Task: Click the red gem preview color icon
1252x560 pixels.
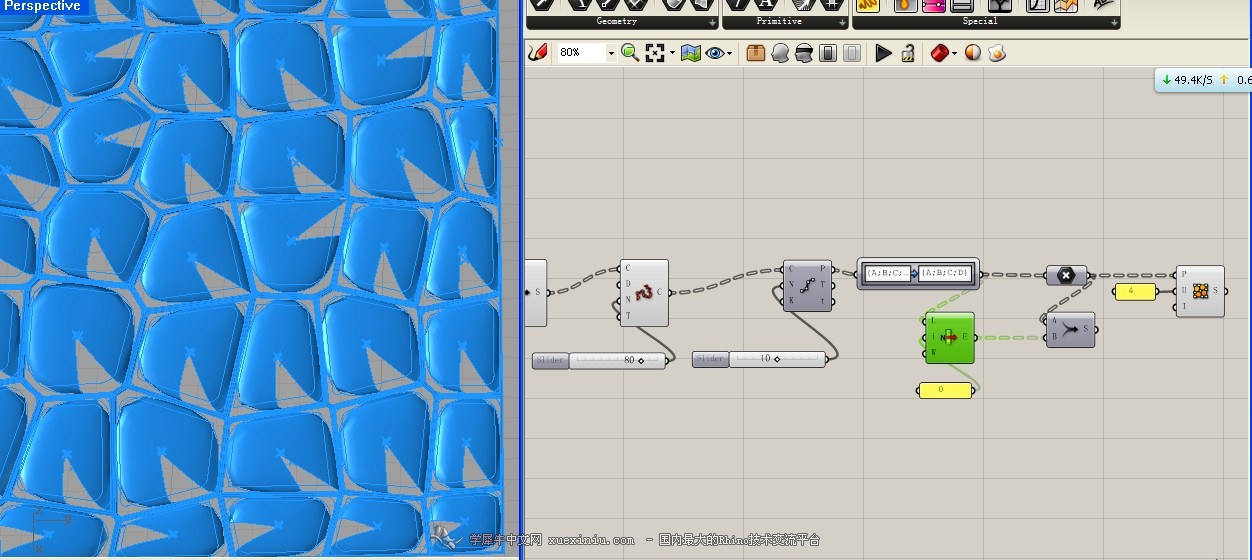Action: point(939,52)
